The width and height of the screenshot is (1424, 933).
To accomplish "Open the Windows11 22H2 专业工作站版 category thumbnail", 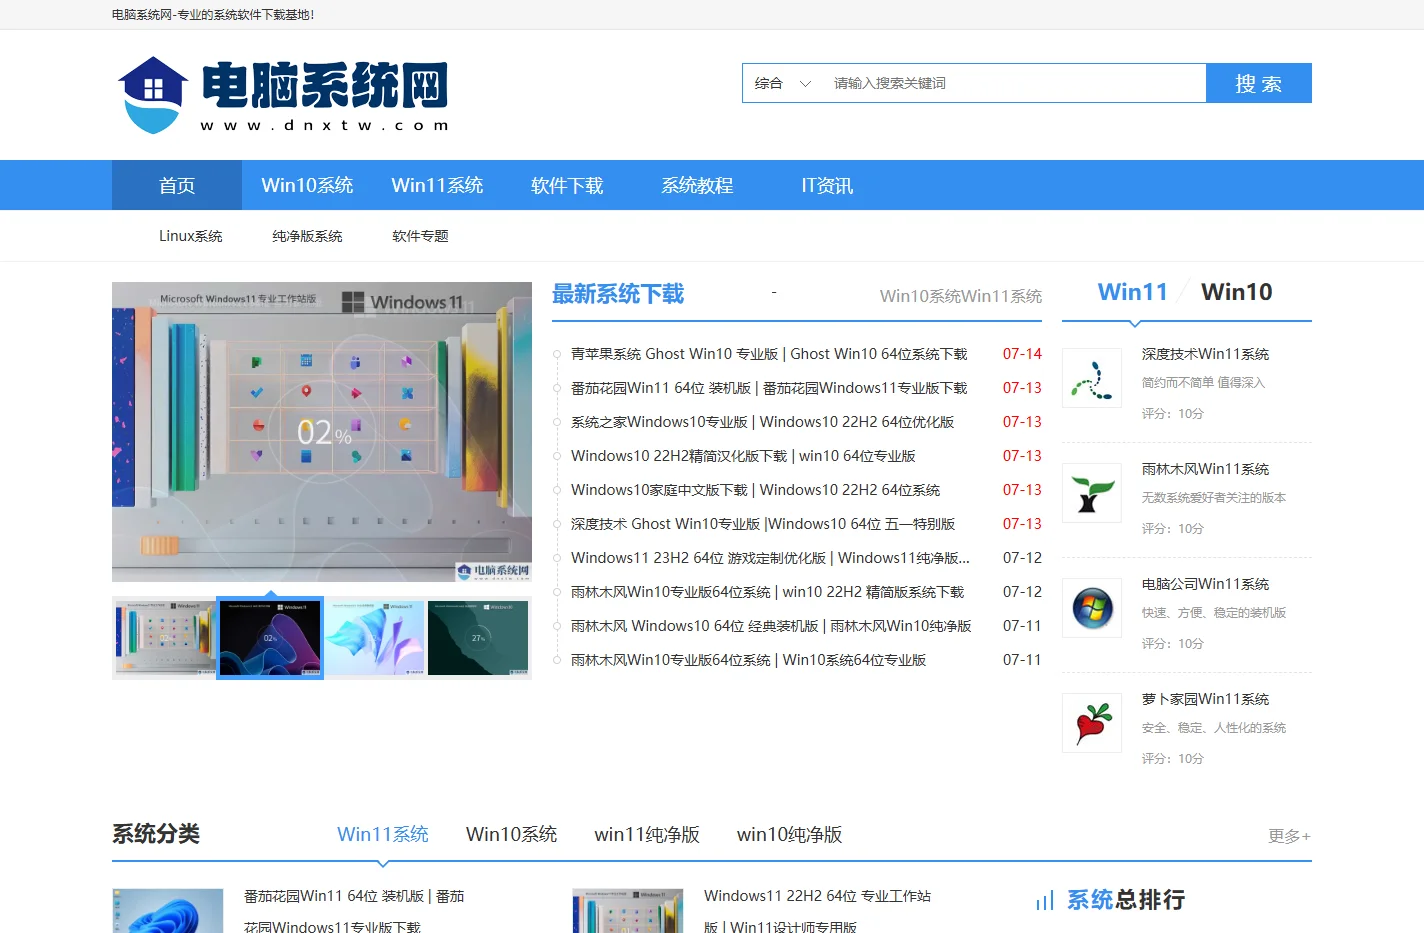I will tap(628, 911).
